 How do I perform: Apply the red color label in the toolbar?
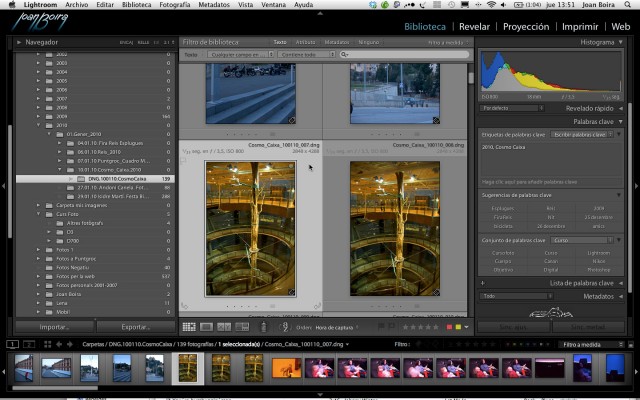click(x=449, y=327)
